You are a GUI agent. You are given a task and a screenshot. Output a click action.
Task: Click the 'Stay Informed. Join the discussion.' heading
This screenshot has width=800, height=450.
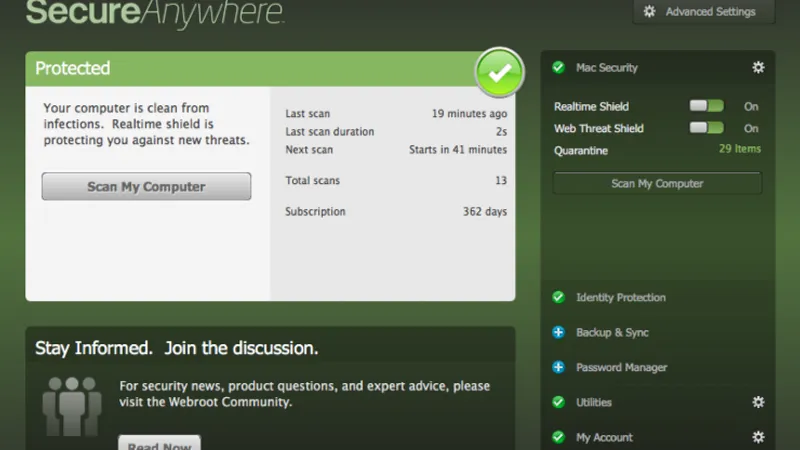(x=177, y=348)
